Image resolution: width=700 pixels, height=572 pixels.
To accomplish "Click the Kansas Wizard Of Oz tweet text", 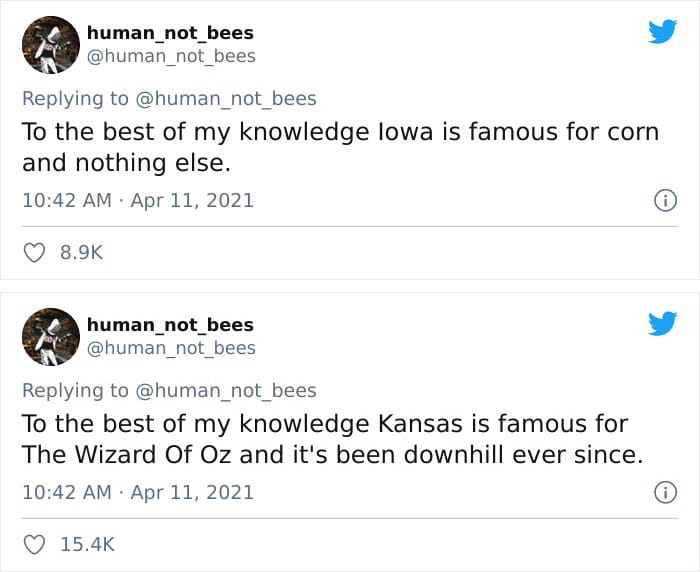I will coord(332,439).
